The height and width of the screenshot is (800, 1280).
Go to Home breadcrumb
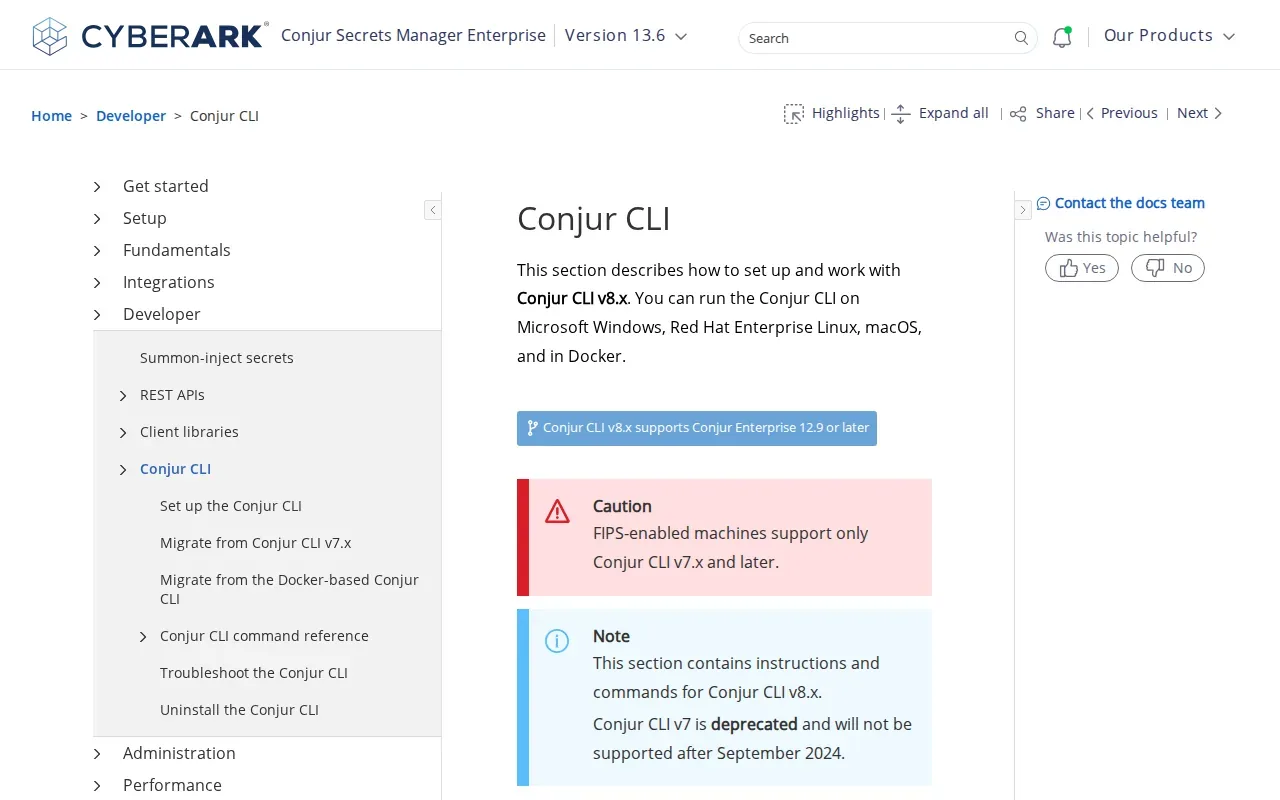tap(51, 116)
